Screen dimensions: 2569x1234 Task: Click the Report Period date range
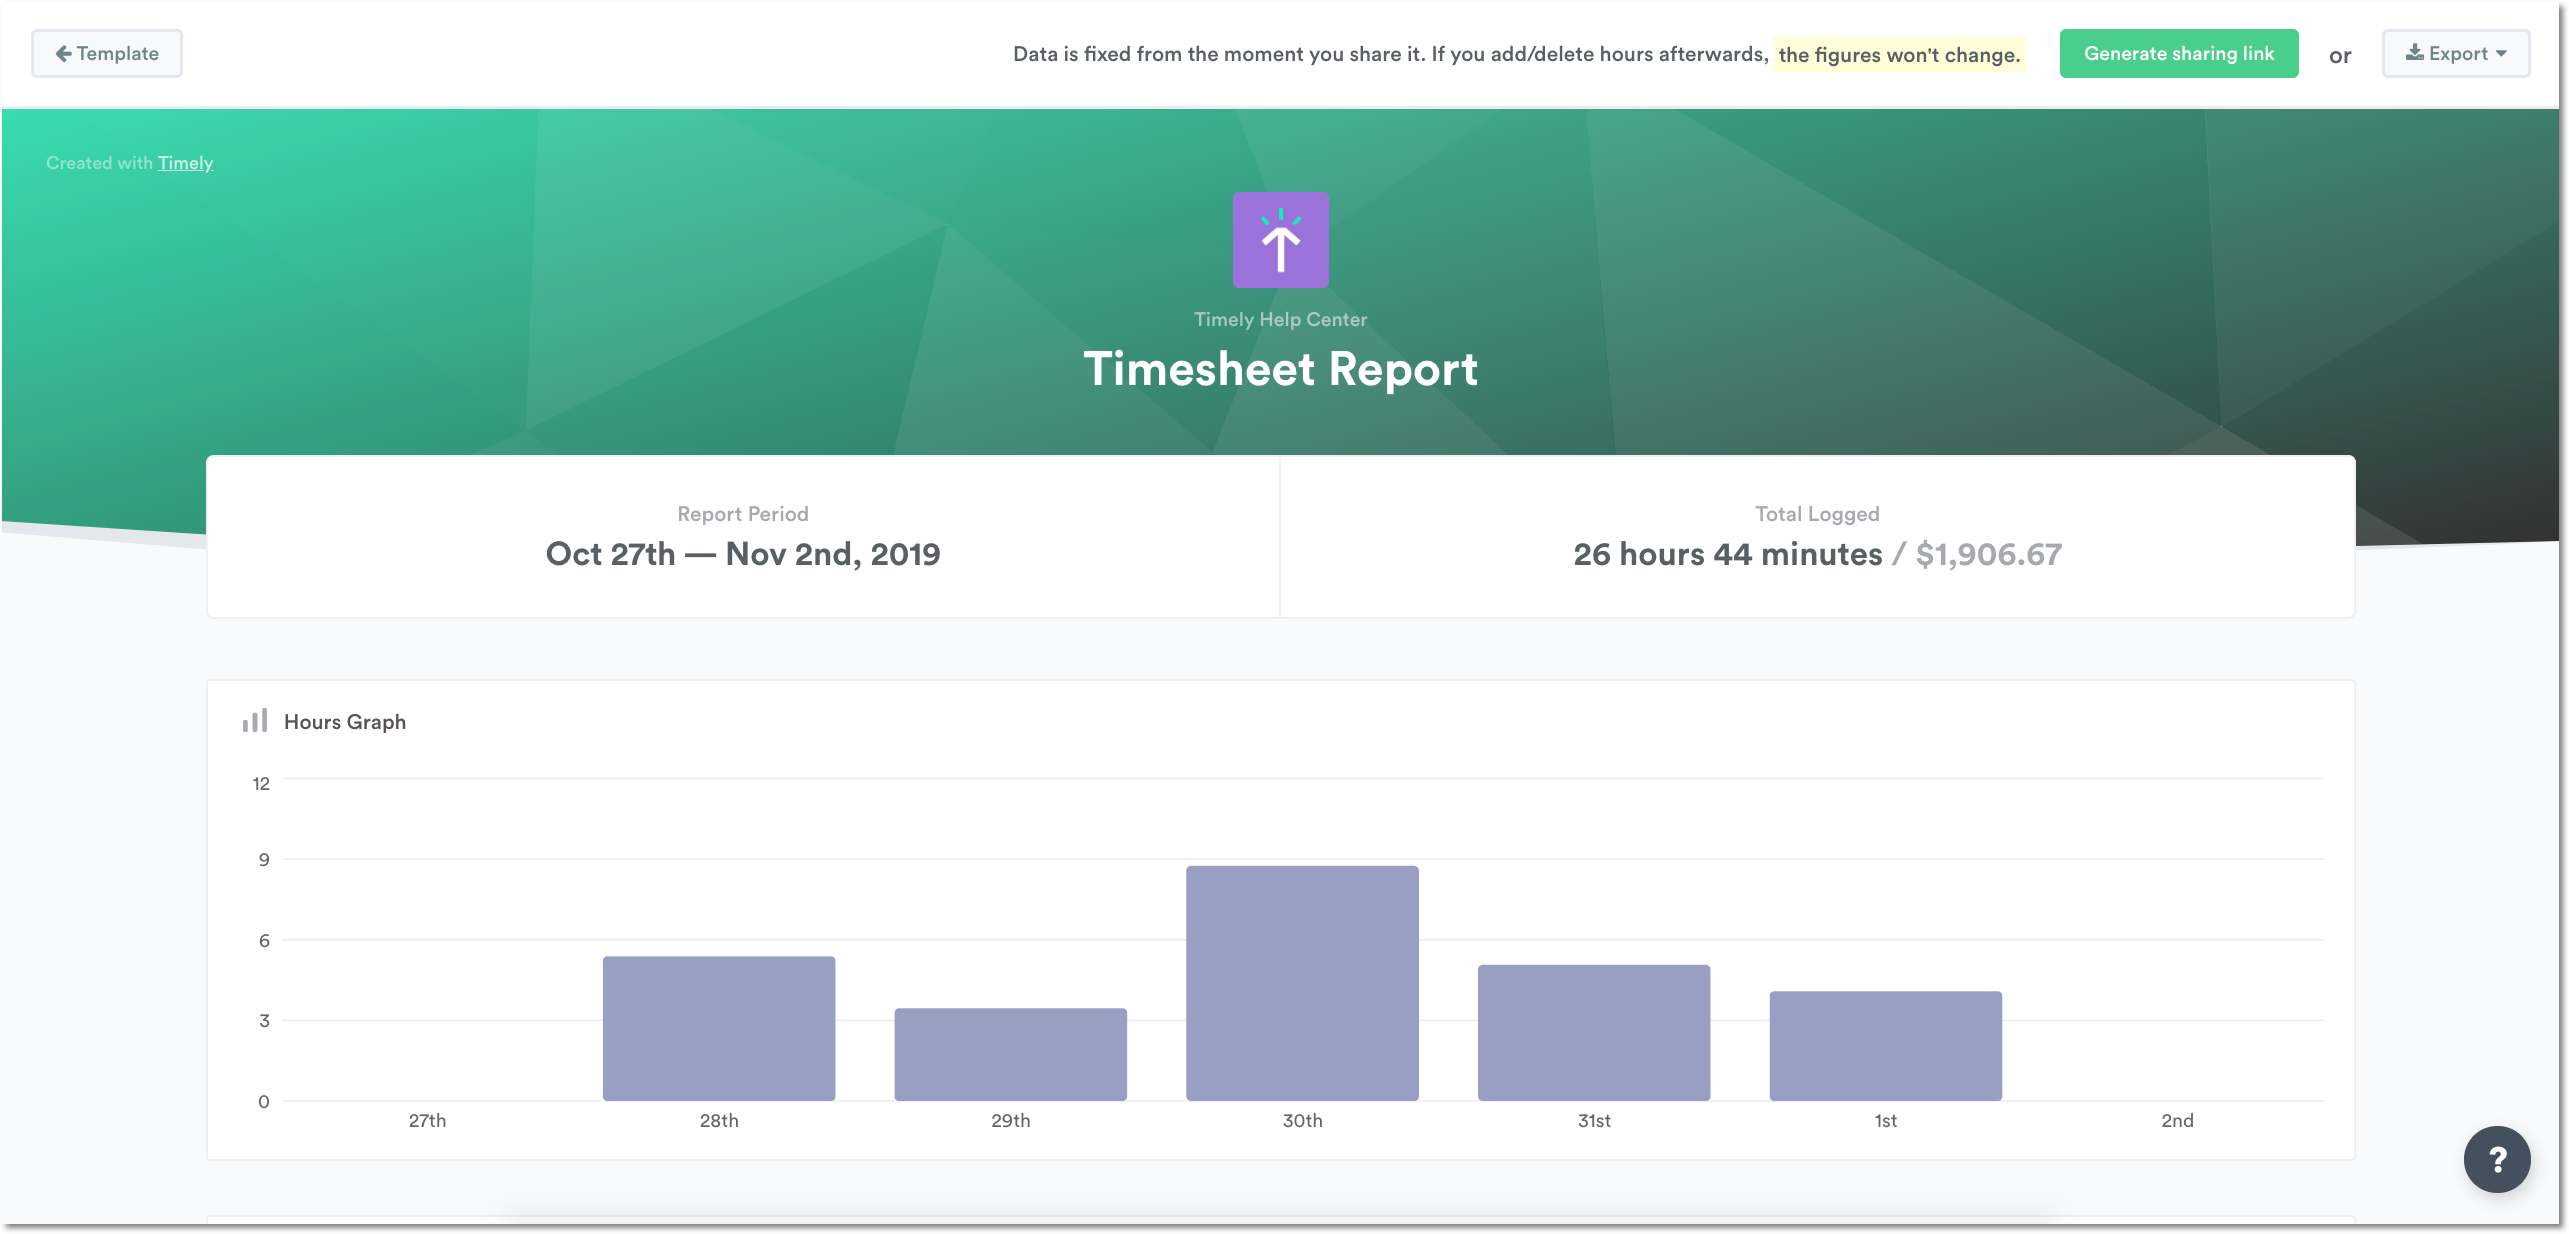tap(742, 553)
